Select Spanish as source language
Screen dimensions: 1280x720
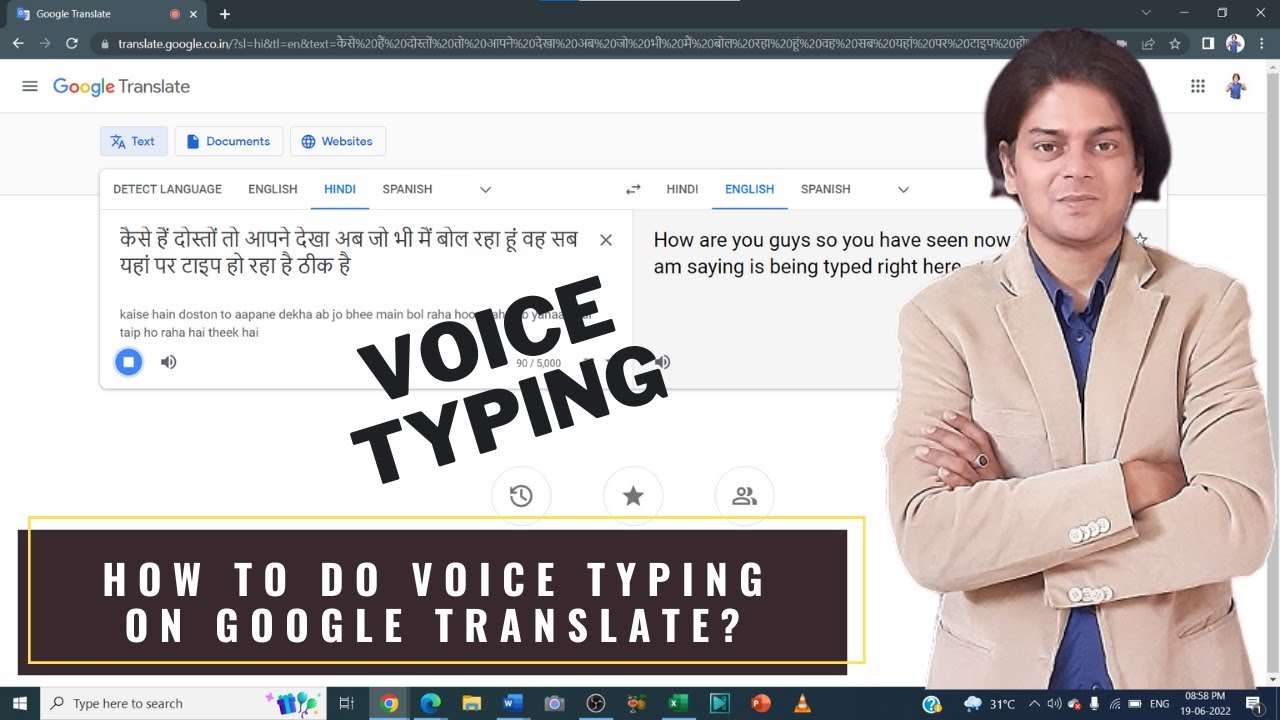(407, 189)
